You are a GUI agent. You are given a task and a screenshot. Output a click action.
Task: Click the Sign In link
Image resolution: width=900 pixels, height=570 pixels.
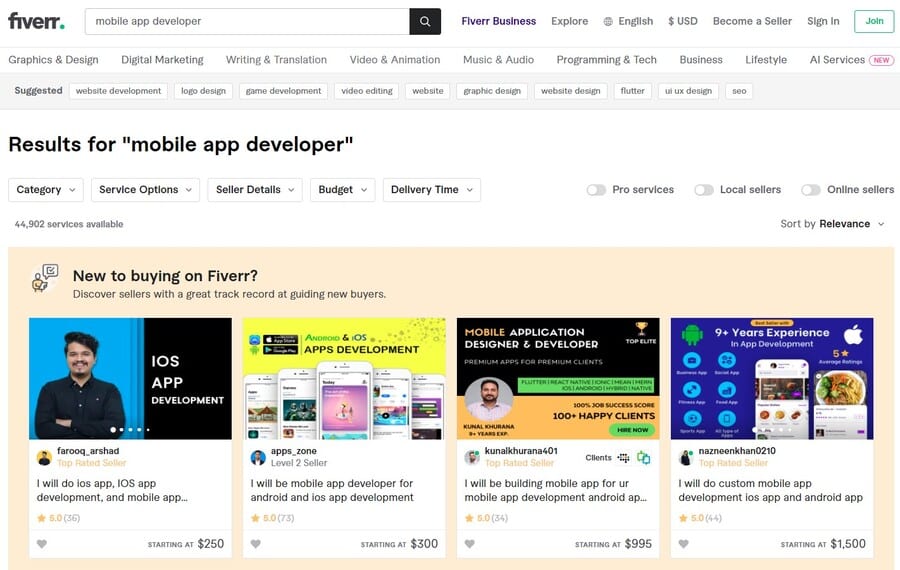tap(823, 21)
